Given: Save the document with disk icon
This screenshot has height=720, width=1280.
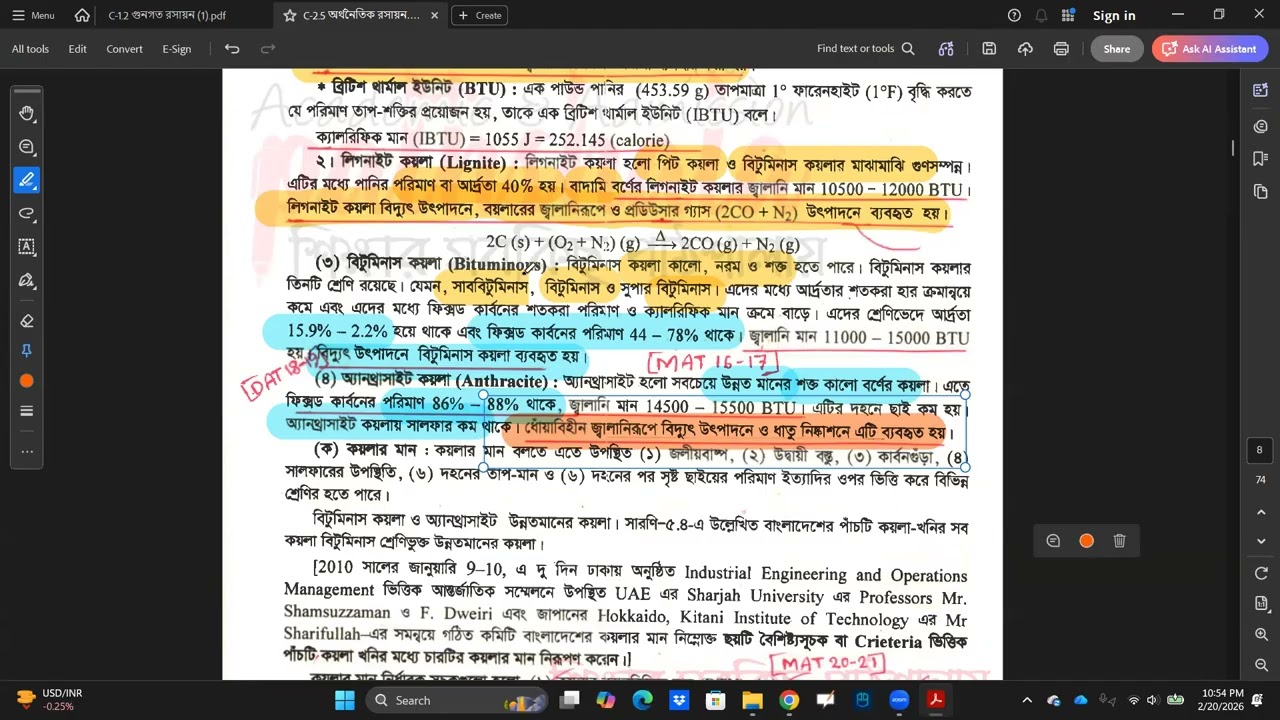Looking at the screenshot, I should 989,49.
